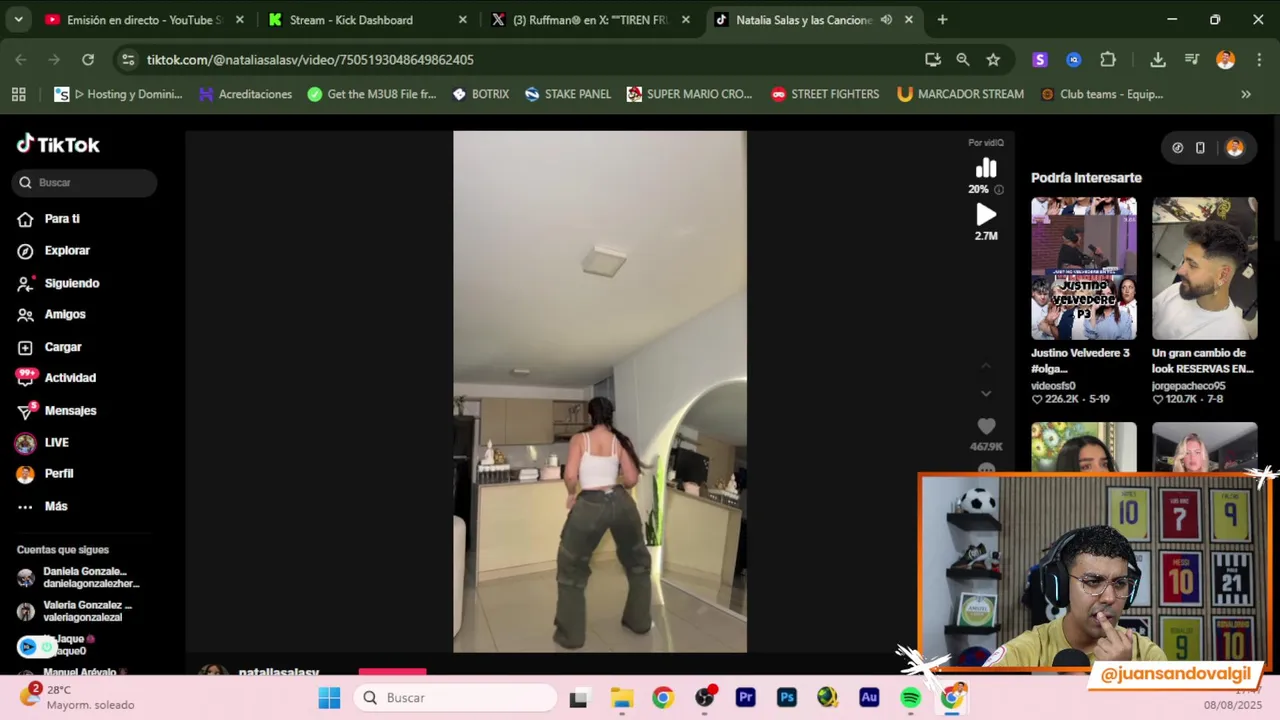
Task: Mute the TikTok tab via speaker icon
Action: (x=886, y=20)
